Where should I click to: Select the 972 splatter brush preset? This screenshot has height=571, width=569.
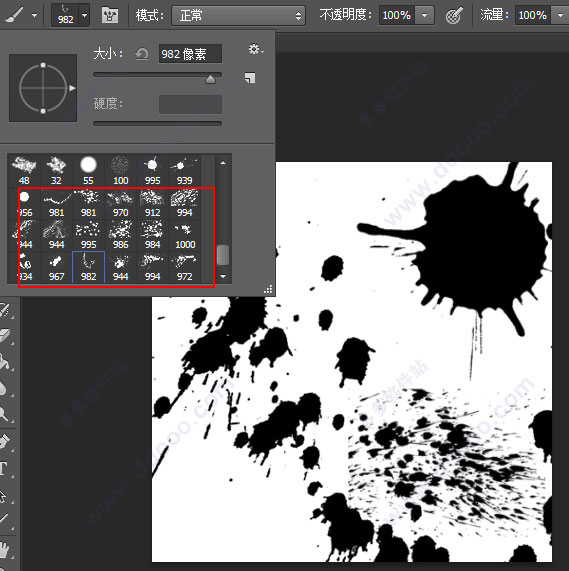point(185,268)
